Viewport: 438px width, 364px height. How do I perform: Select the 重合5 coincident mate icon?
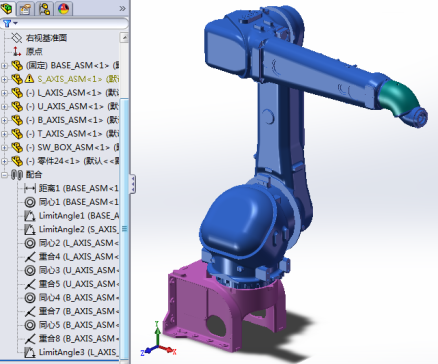pyautogui.click(x=30, y=284)
